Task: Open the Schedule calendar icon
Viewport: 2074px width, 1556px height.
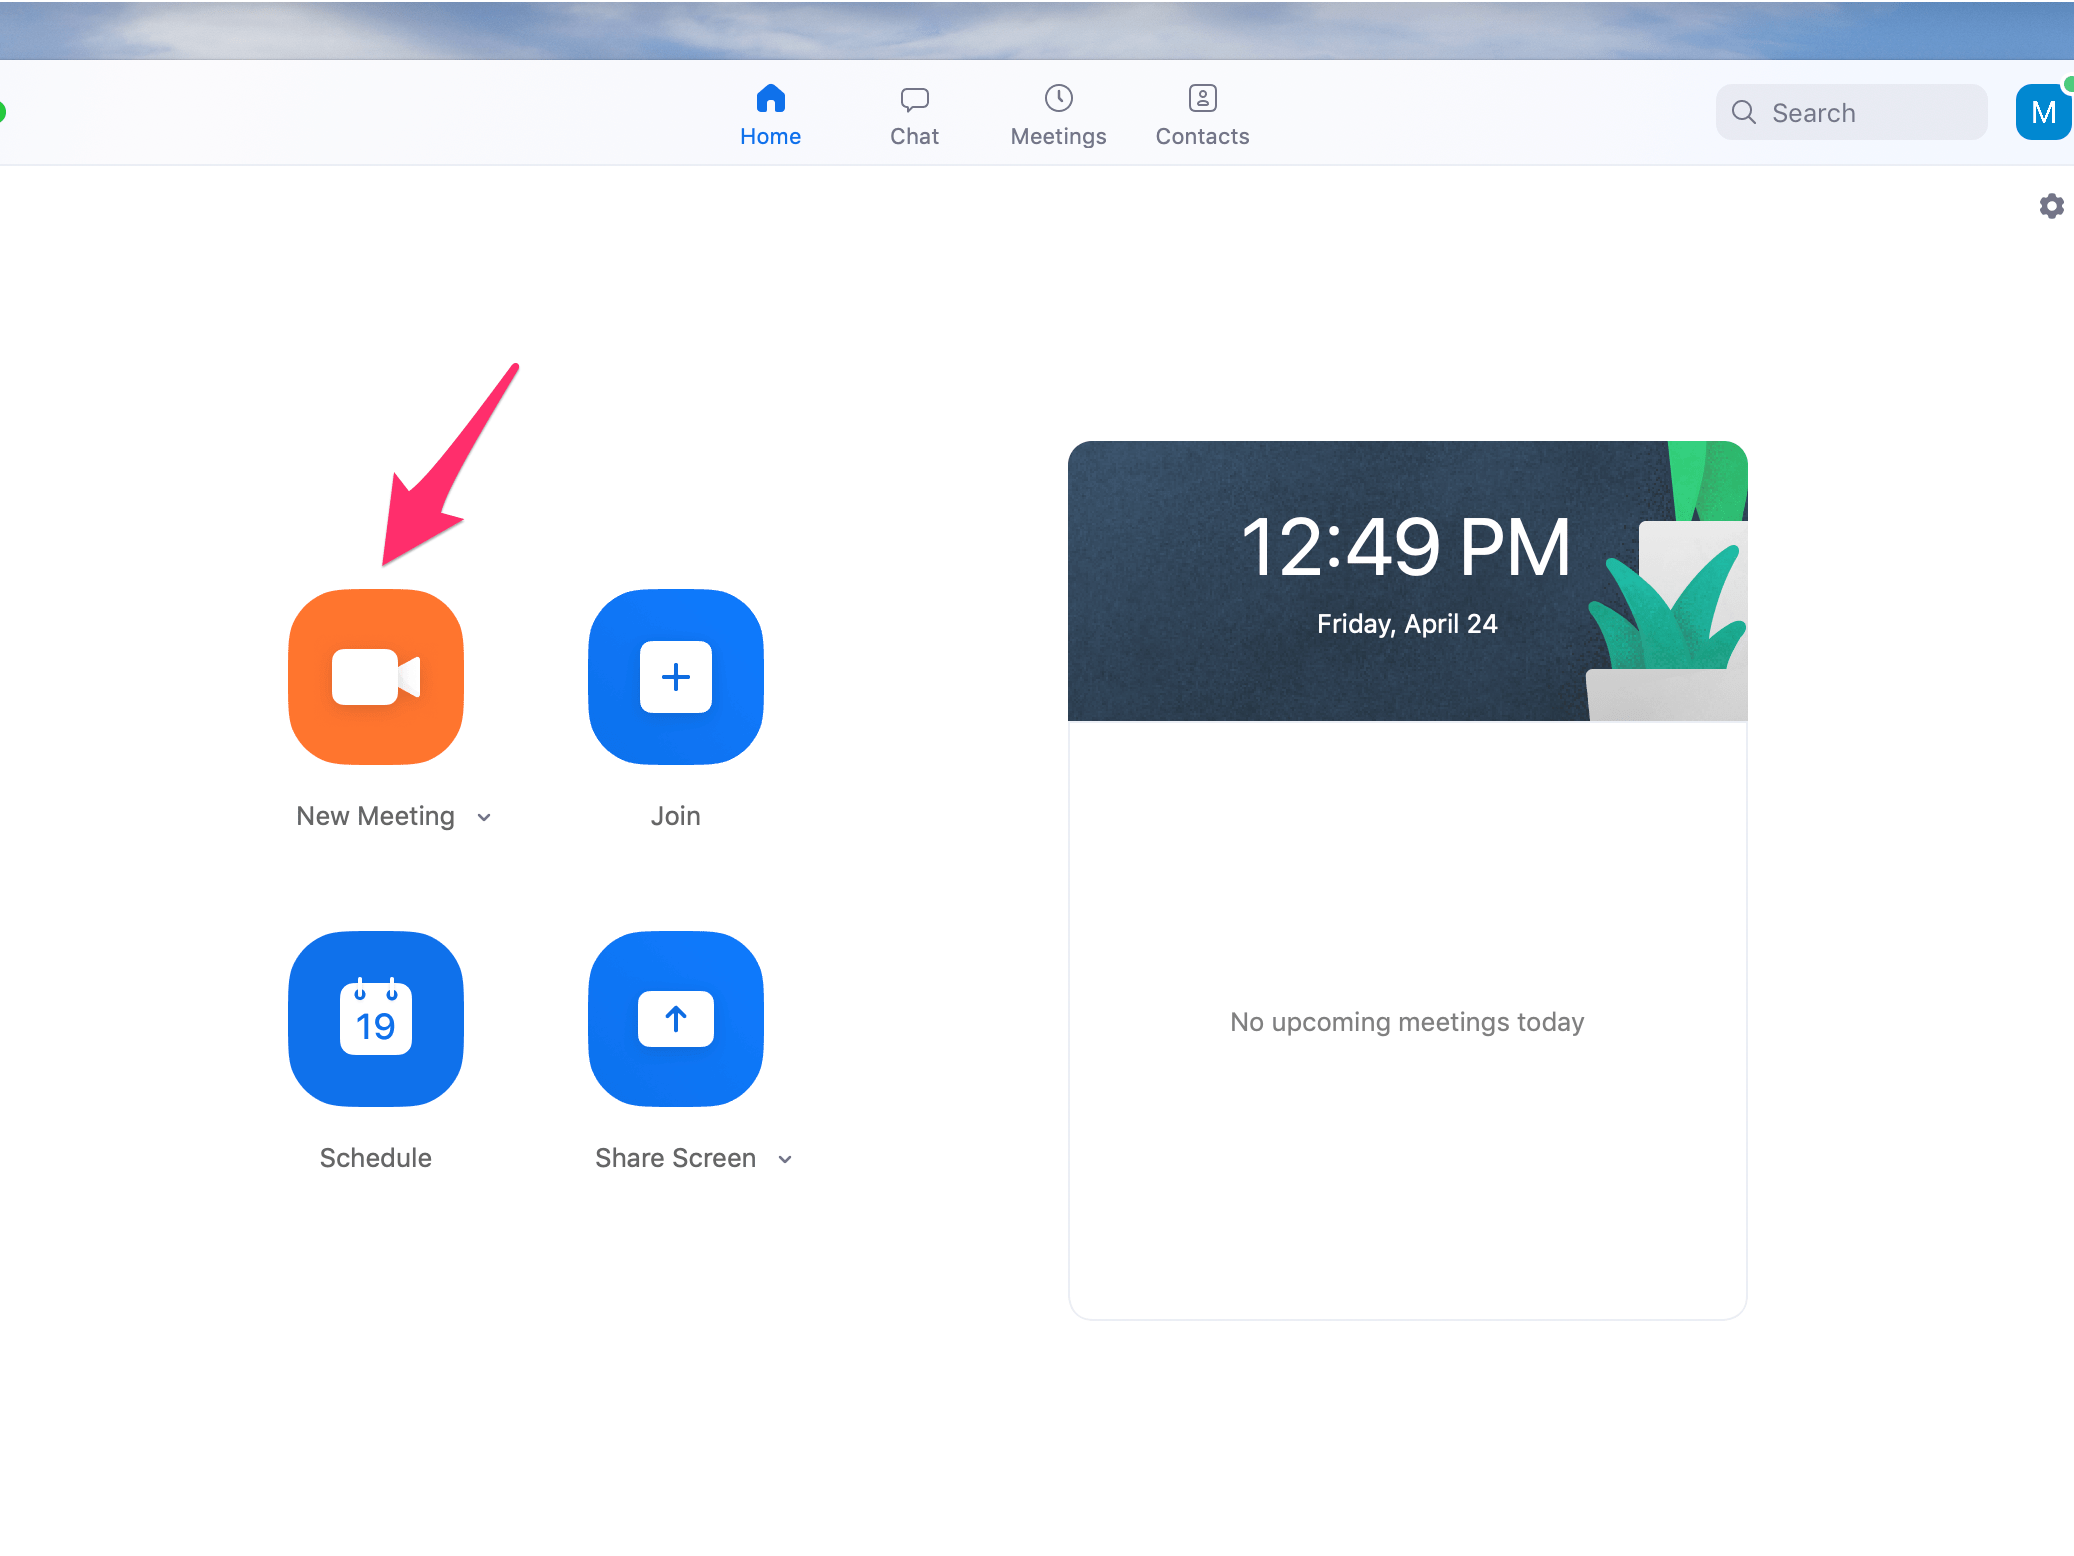Action: click(376, 1019)
